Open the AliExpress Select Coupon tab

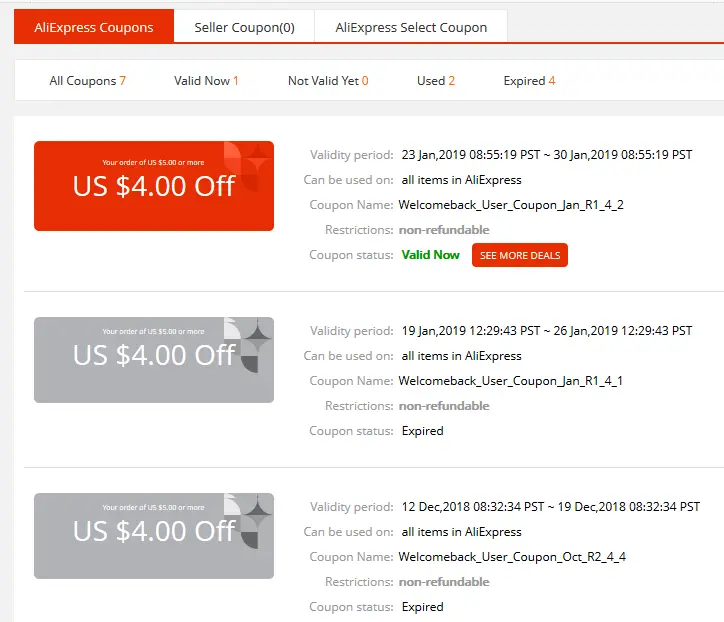click(411, 27)
